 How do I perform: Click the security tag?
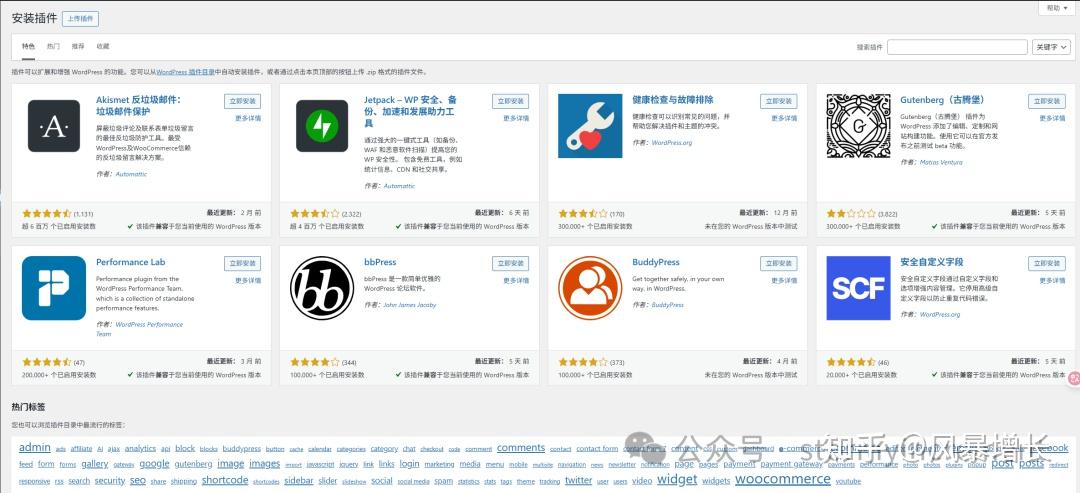(110, 481)
